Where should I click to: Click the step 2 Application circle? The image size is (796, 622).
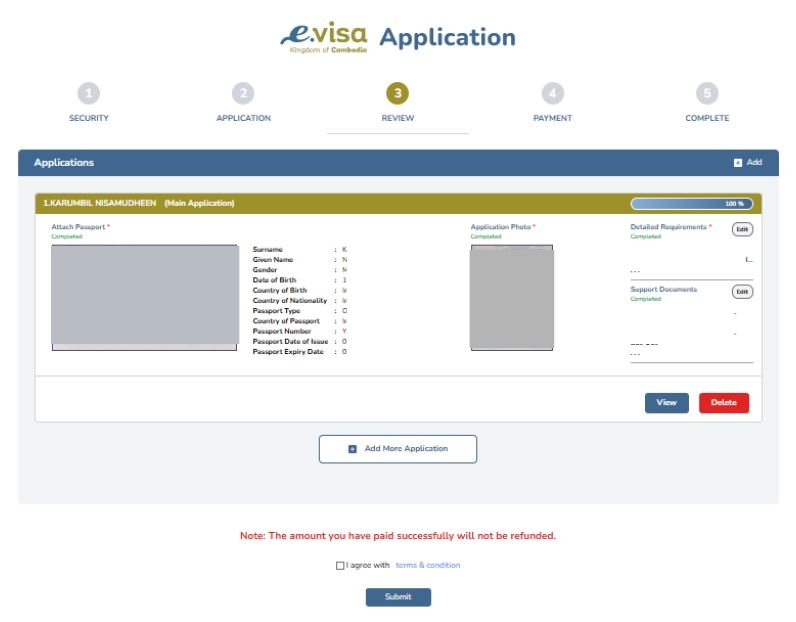click(x=243, y=94)
